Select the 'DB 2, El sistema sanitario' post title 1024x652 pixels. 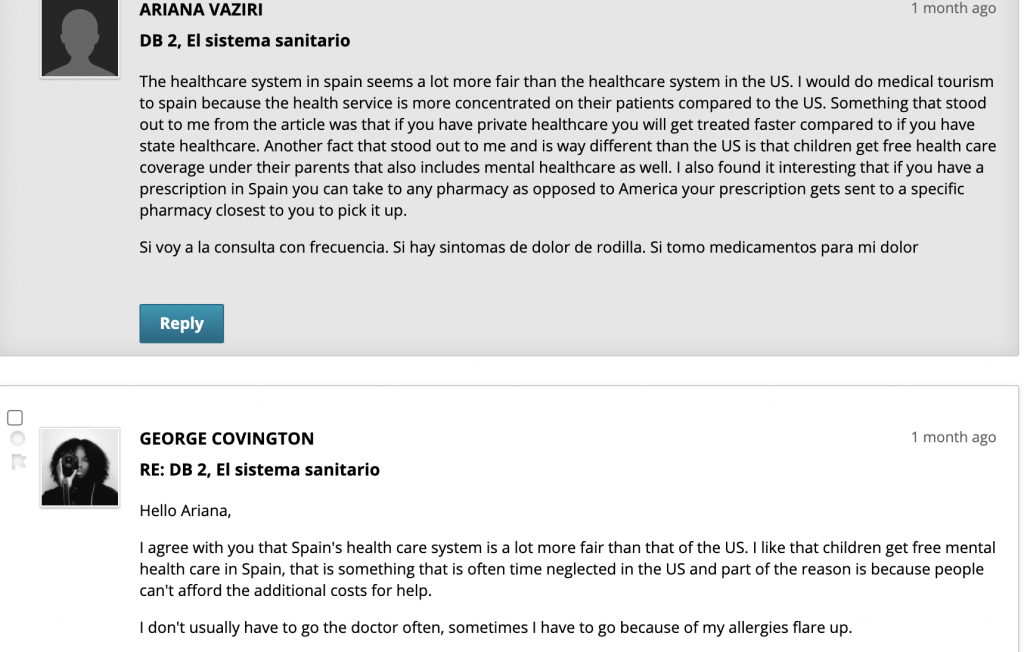pos(245,41)
